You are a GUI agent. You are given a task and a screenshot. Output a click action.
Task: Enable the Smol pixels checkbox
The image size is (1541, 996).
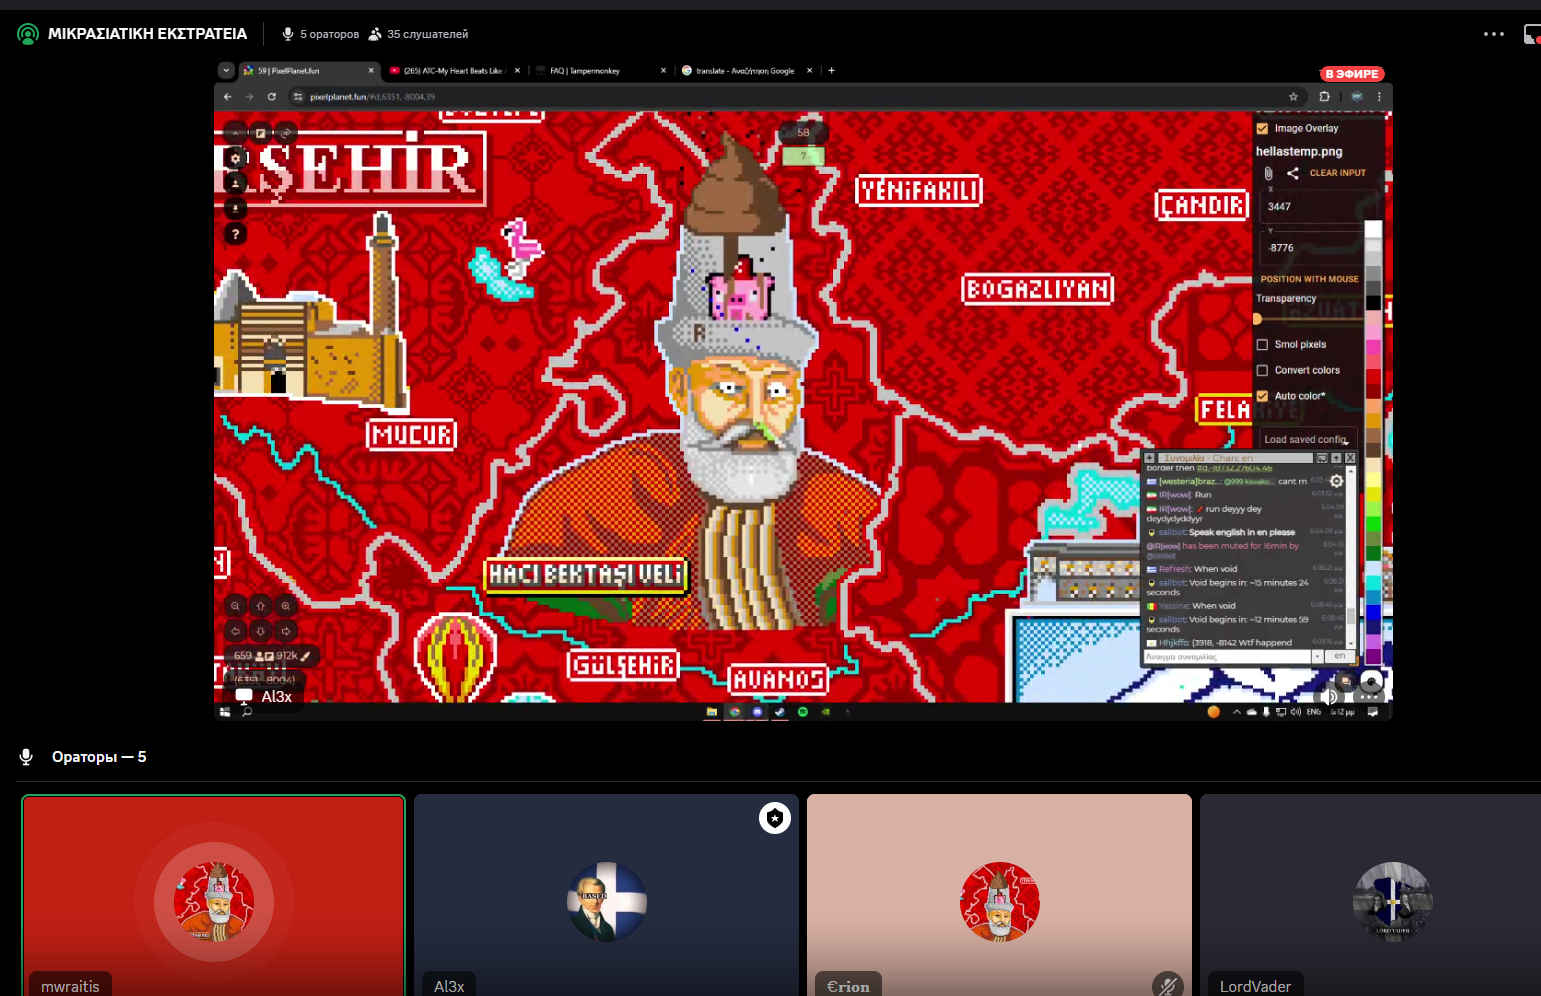[1262, 345]
